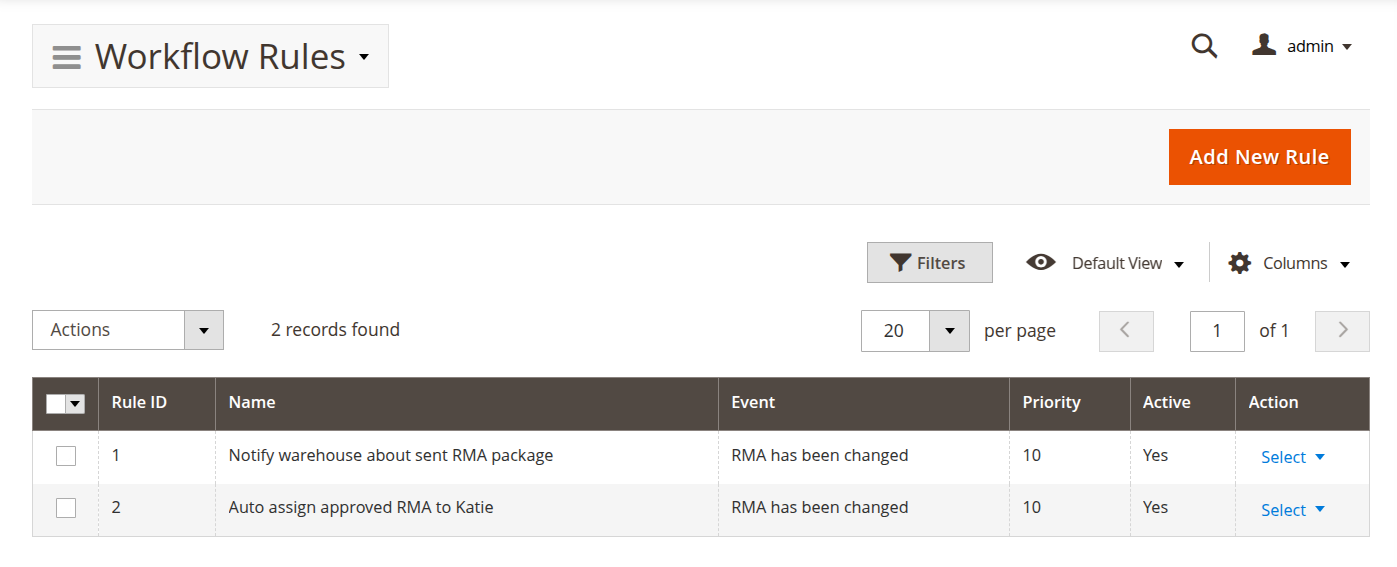Click the eye icon for Default View

click(x=1041, y=263)
